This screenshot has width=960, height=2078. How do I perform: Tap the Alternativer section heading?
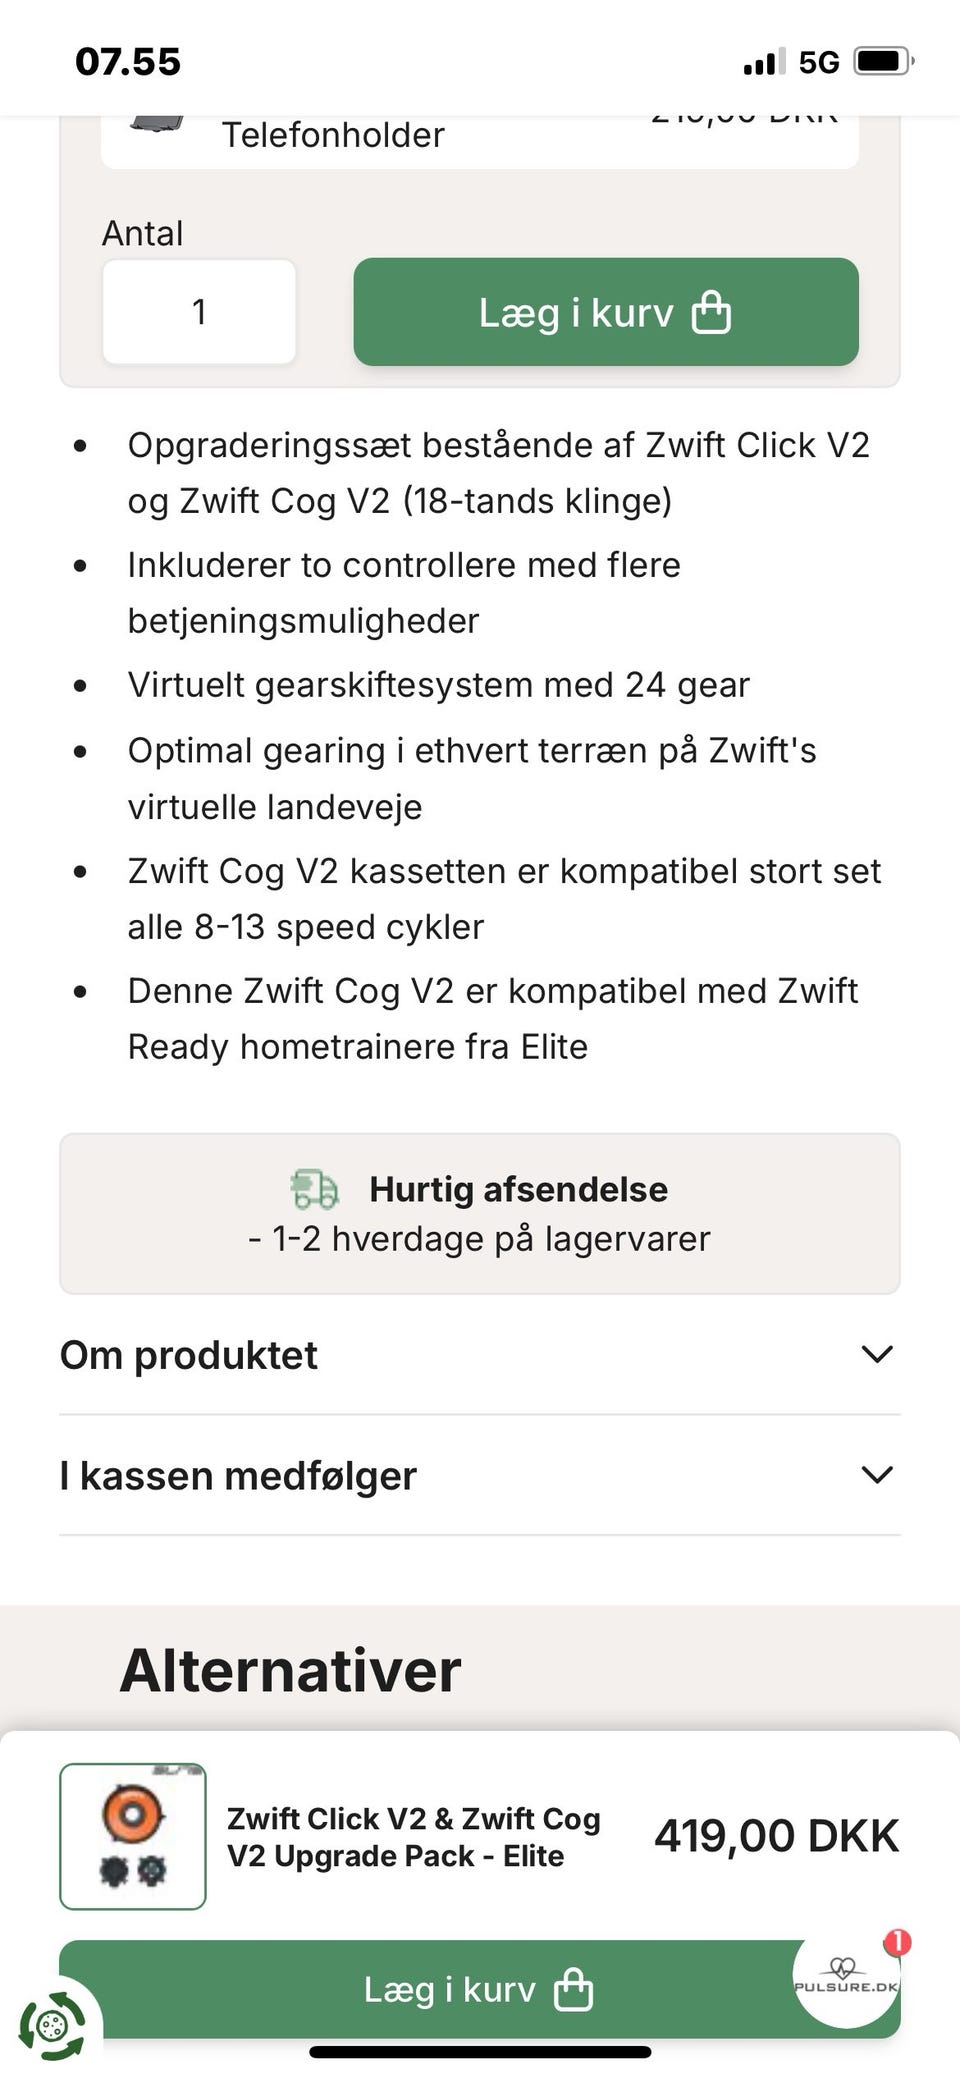click(290, 1670)
